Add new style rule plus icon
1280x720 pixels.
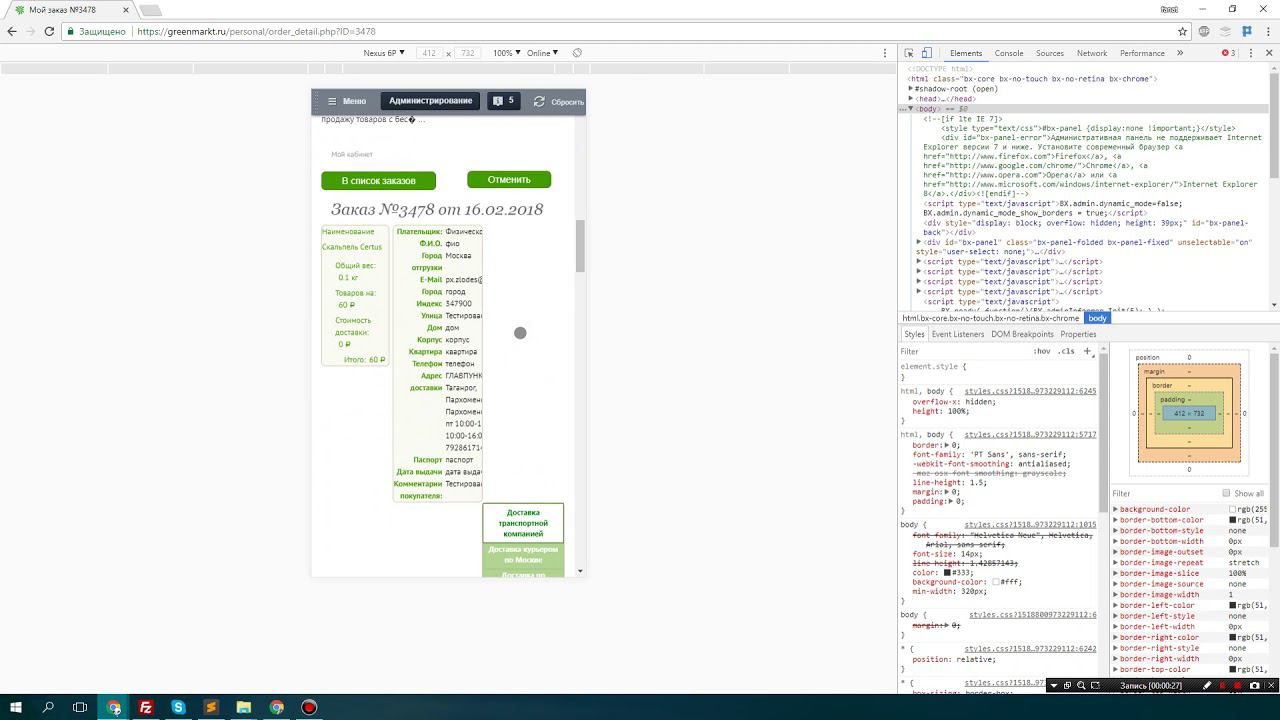tap(1087, 351)
